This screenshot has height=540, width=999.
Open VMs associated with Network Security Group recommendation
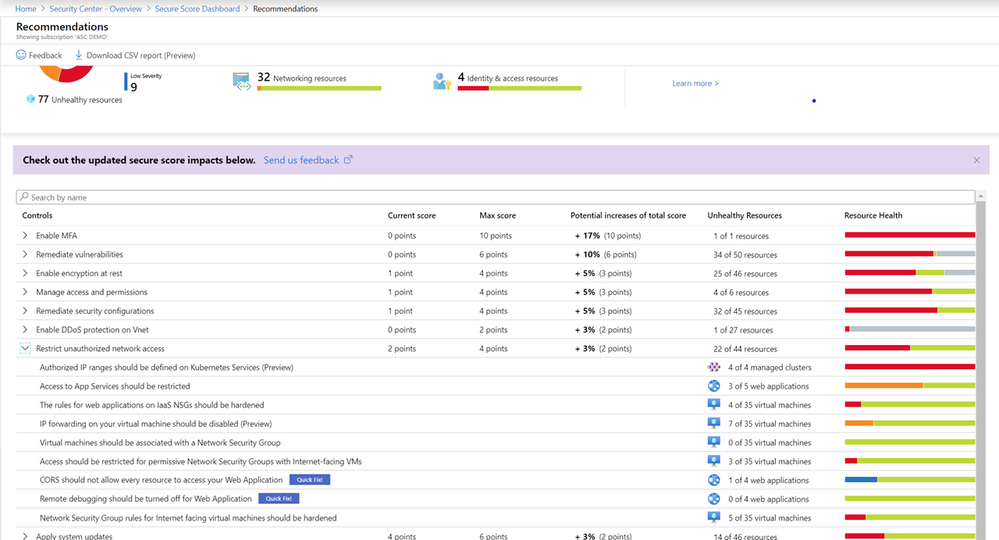coord(160,443)
